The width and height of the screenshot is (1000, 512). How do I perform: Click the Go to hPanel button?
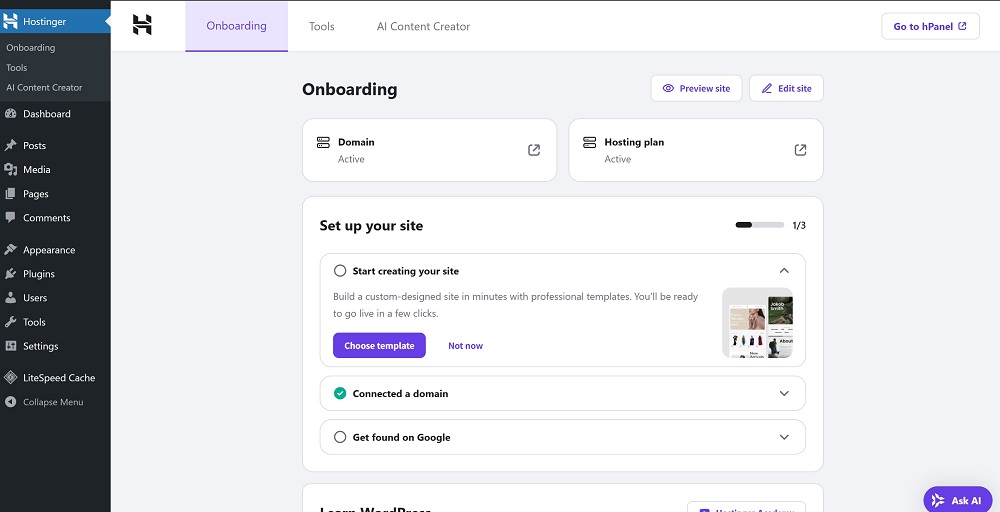tap(930, 26)
